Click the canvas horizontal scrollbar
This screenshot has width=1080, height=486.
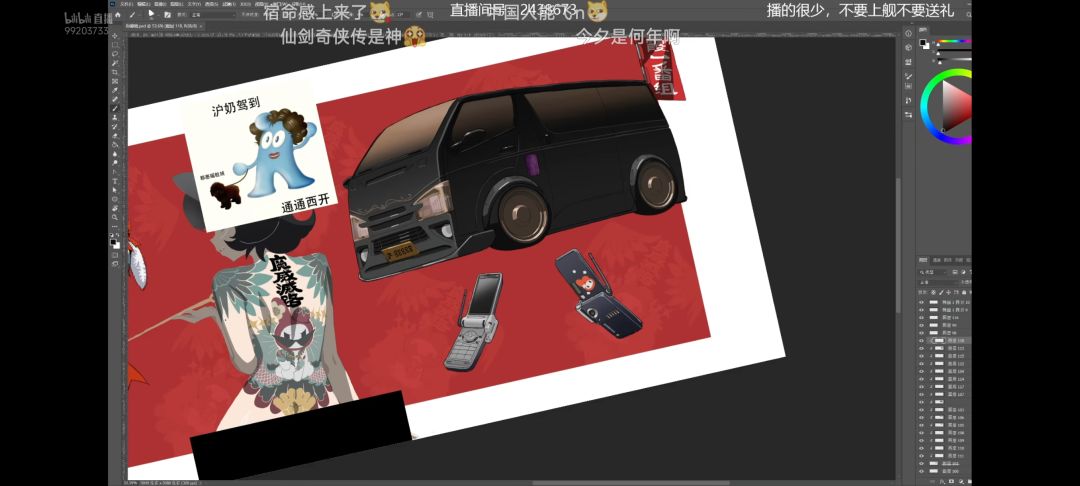pos(630,483)
